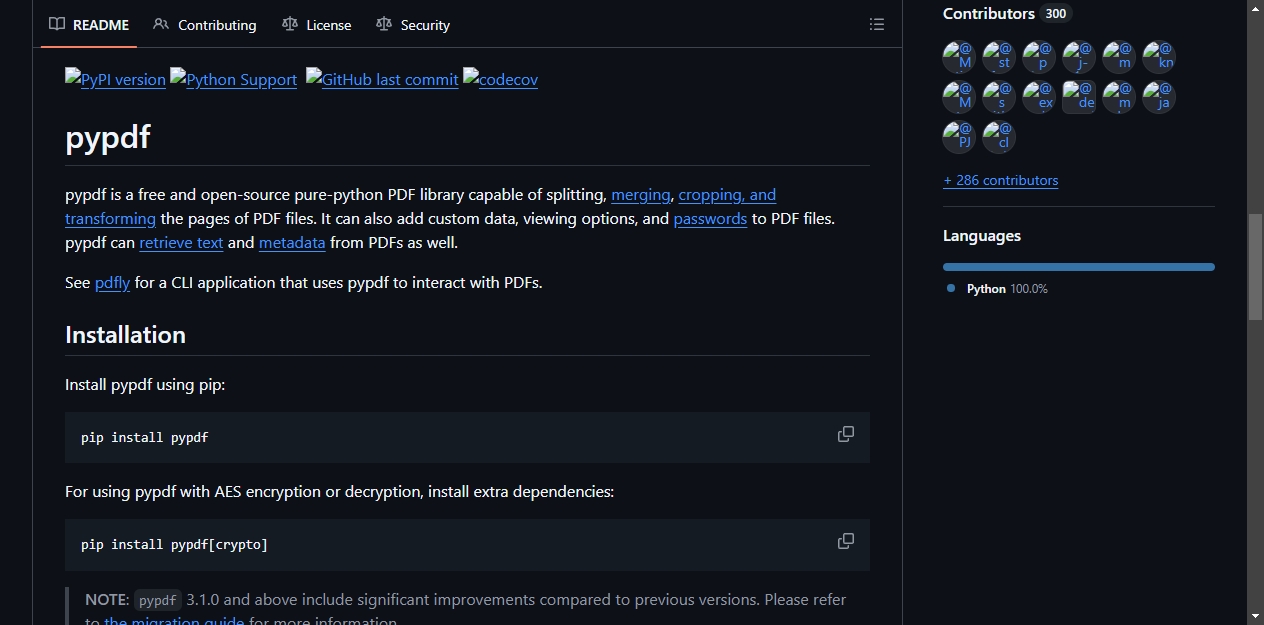Copy the 'pip install pypdf' command

(x=846, y=434)
